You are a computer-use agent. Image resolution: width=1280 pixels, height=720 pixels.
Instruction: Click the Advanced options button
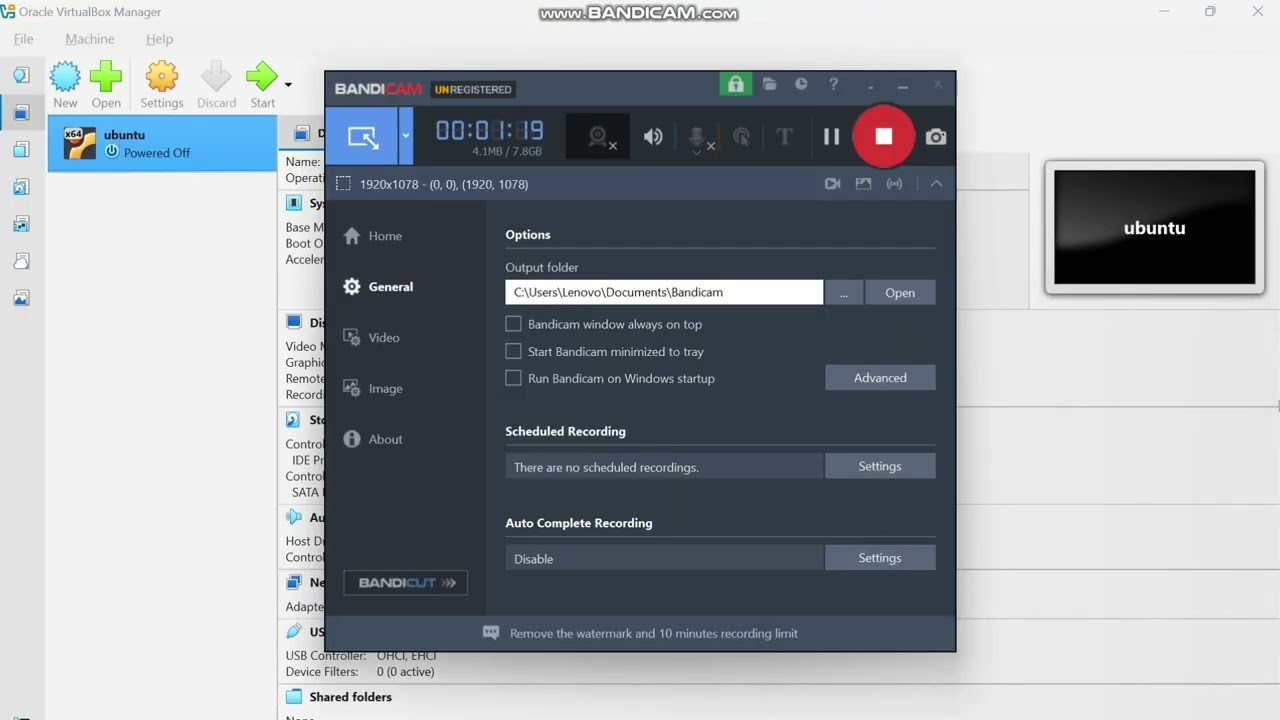pyautogui.click(x=880, y=378)
